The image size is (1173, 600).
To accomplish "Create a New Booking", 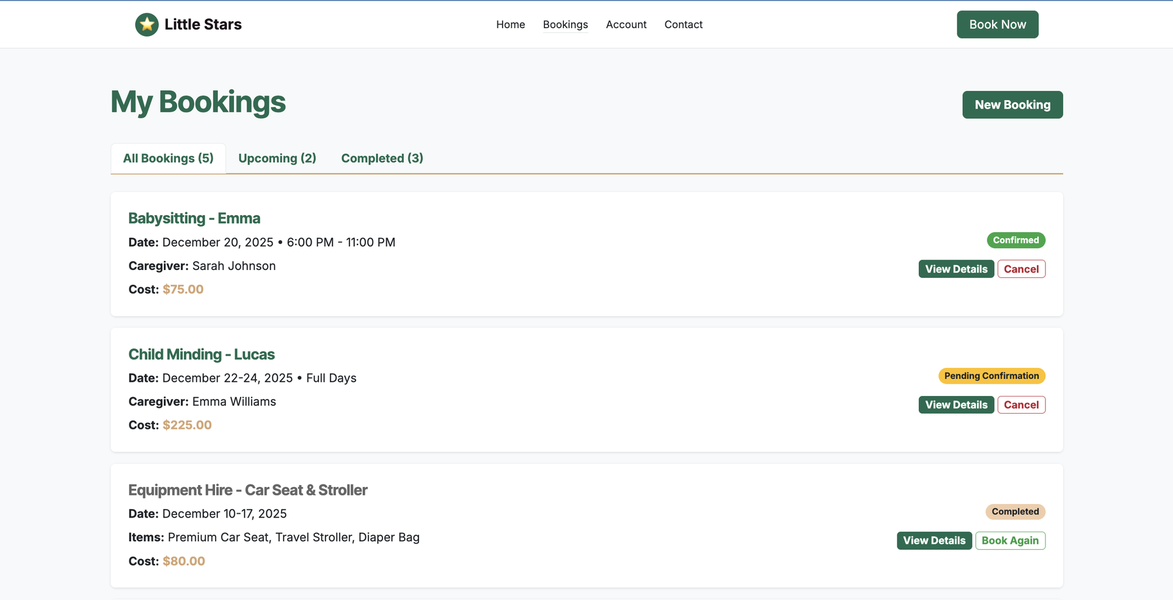I will 1012,104.
